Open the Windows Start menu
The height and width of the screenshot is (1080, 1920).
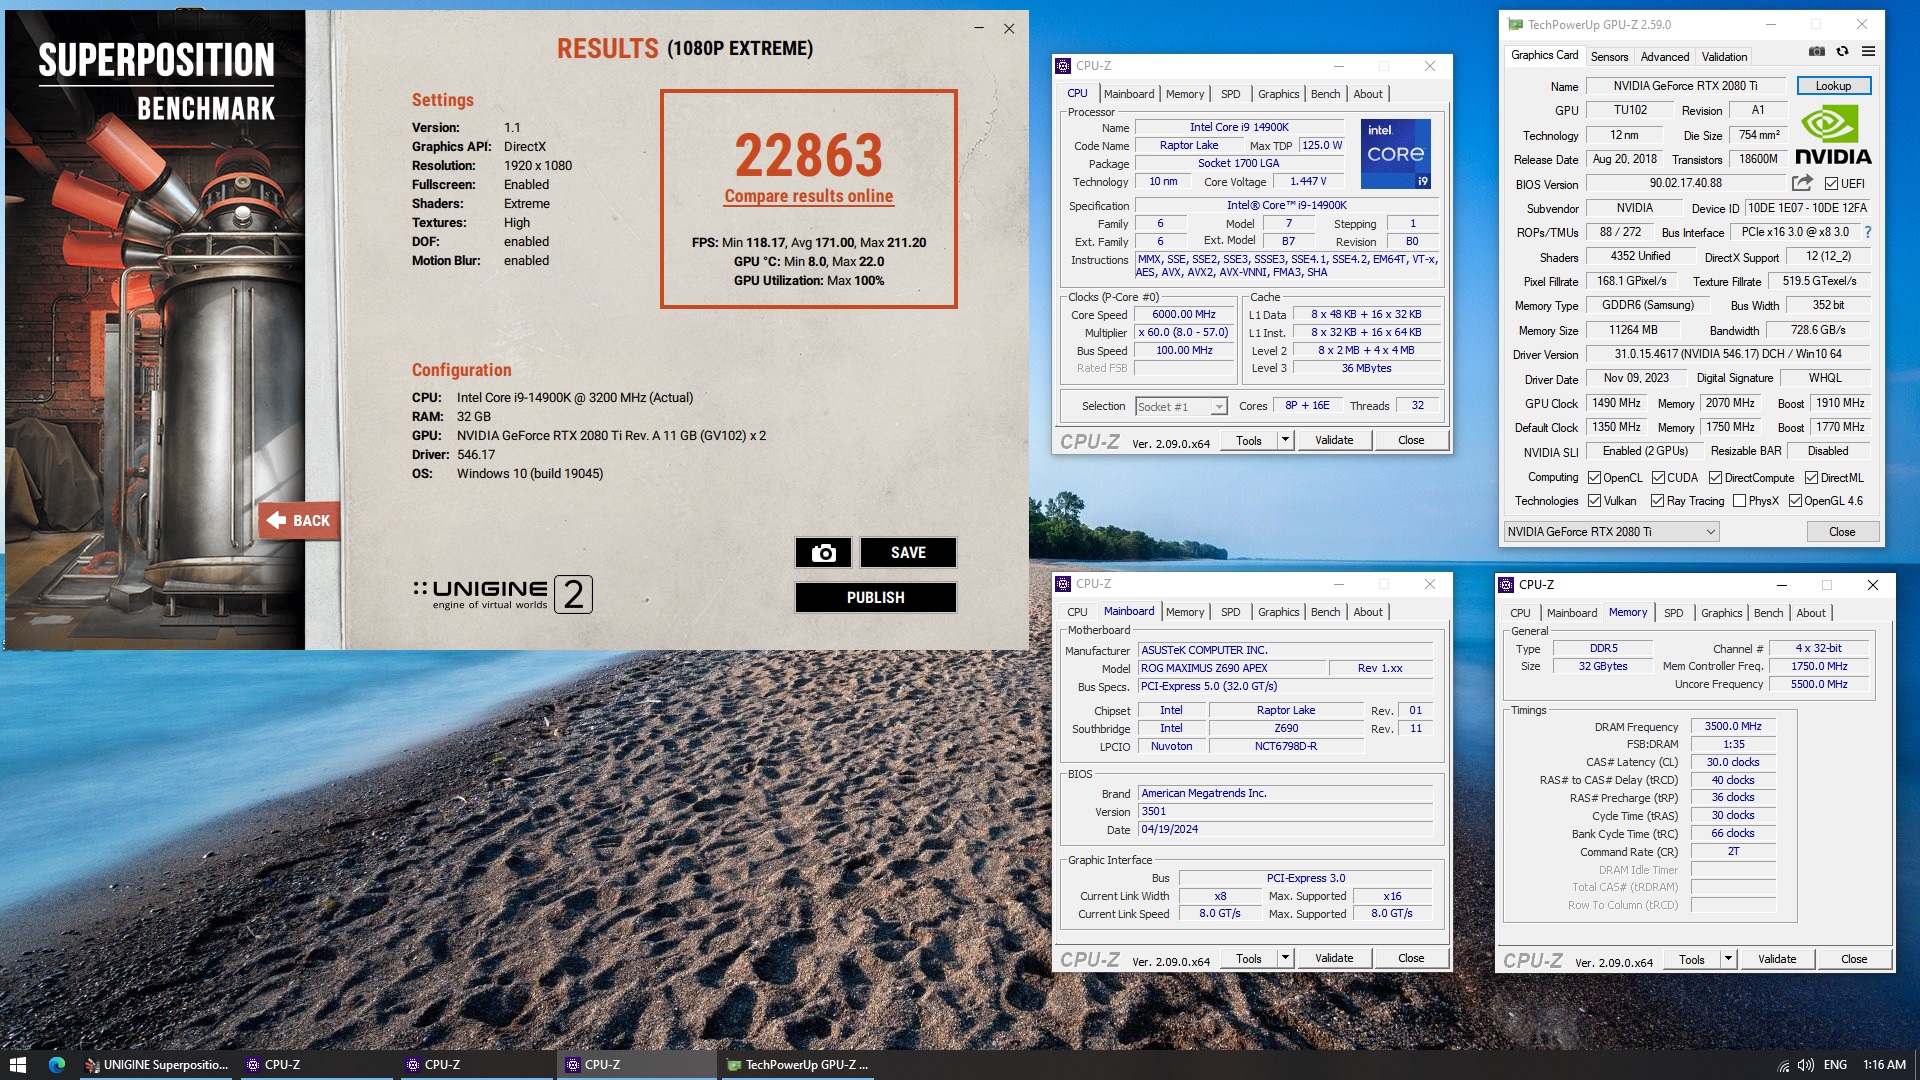[x=17, y=1065]
